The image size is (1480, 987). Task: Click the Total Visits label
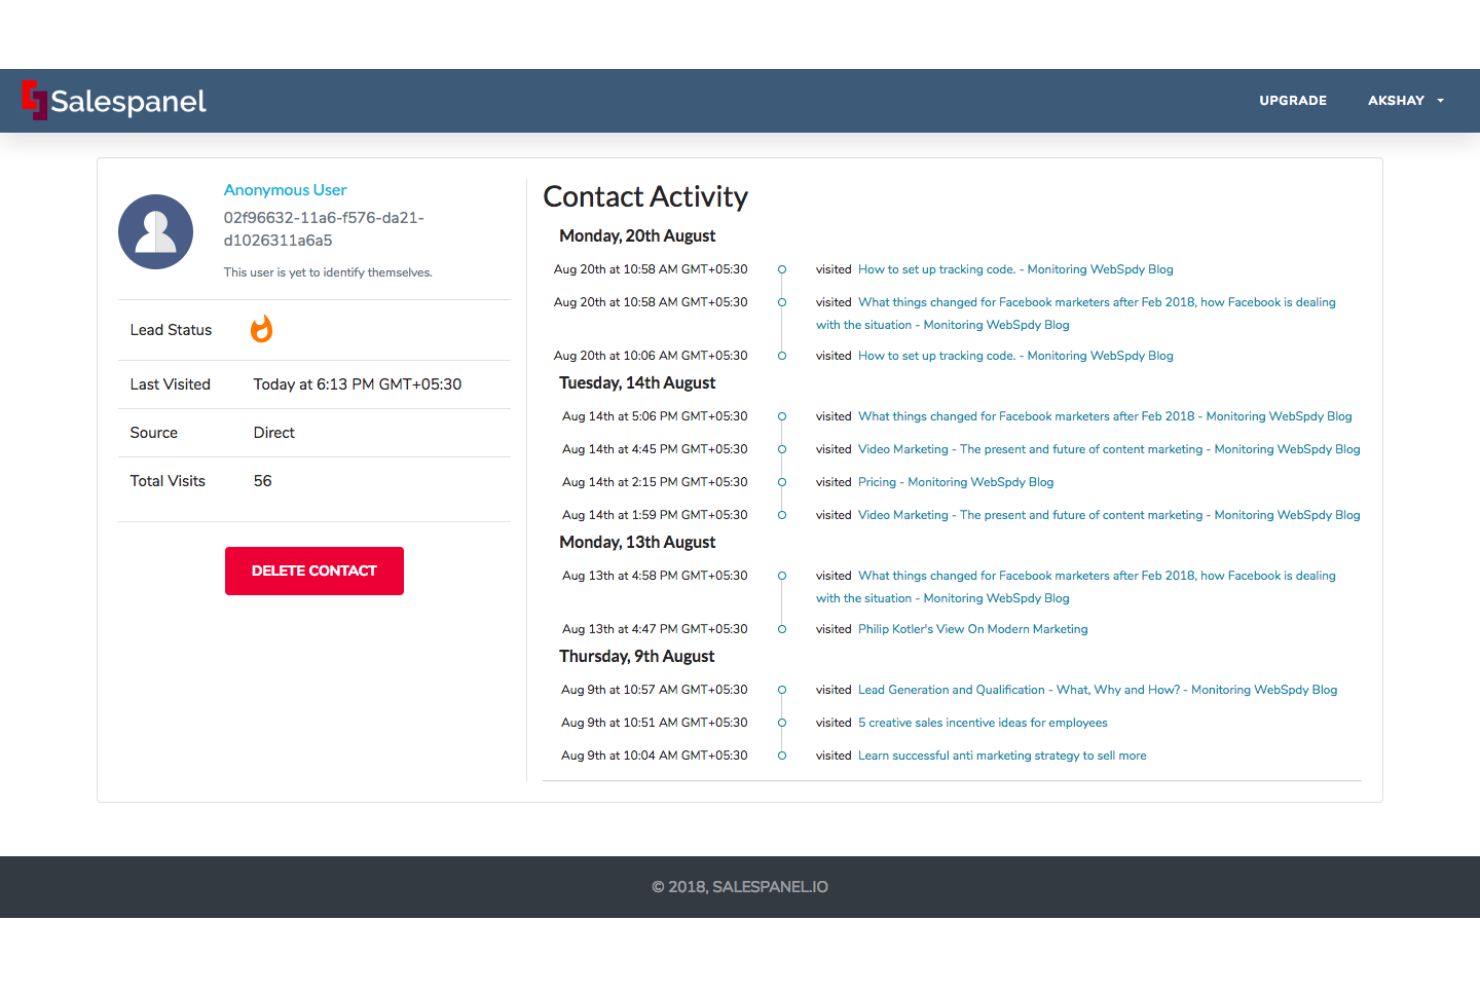pyautogui.click(x=167, y=481)
